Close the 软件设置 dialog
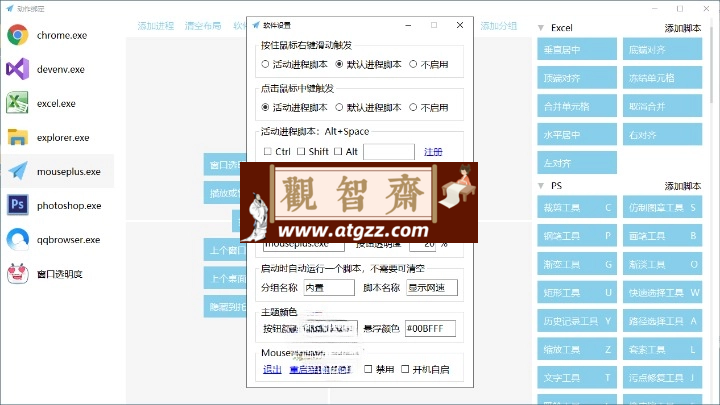 point(460,25)
